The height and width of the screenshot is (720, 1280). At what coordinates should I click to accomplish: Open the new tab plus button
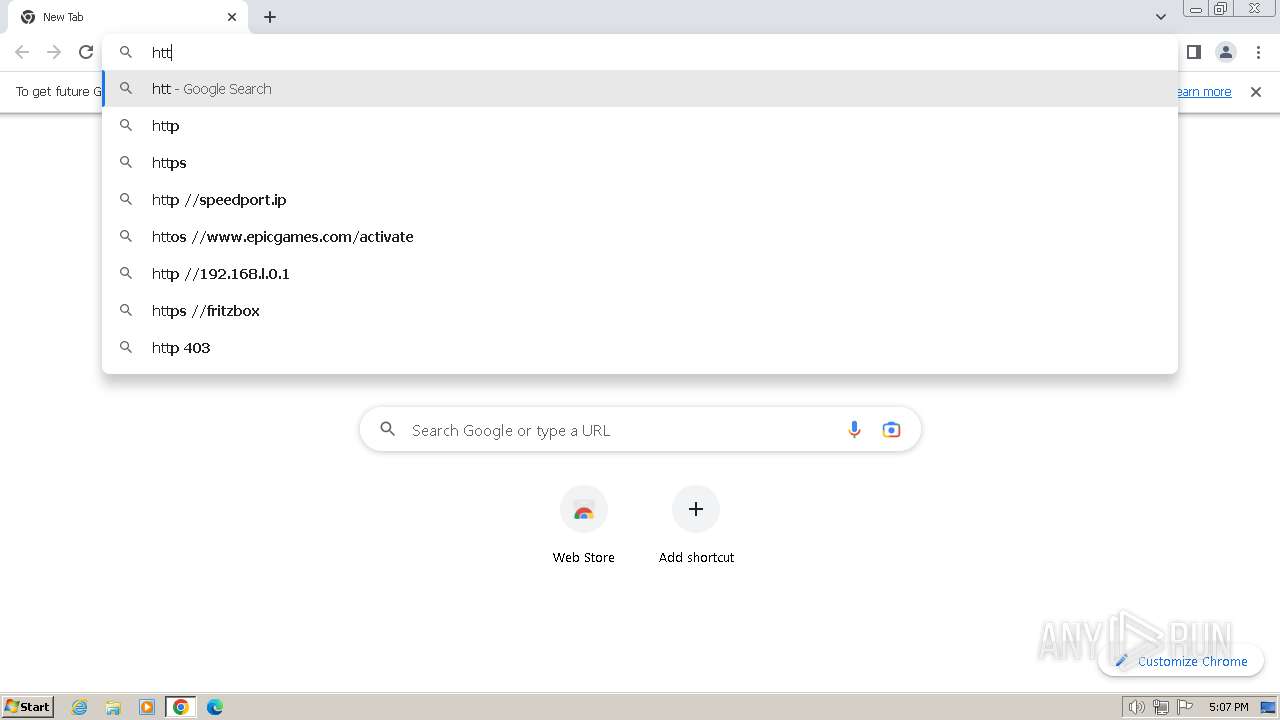point(270,17)
